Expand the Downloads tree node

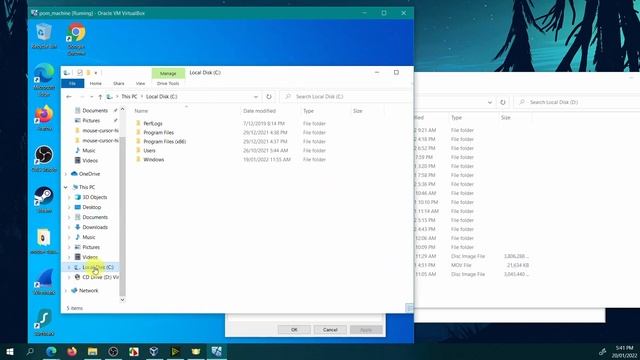pos(69,227)
